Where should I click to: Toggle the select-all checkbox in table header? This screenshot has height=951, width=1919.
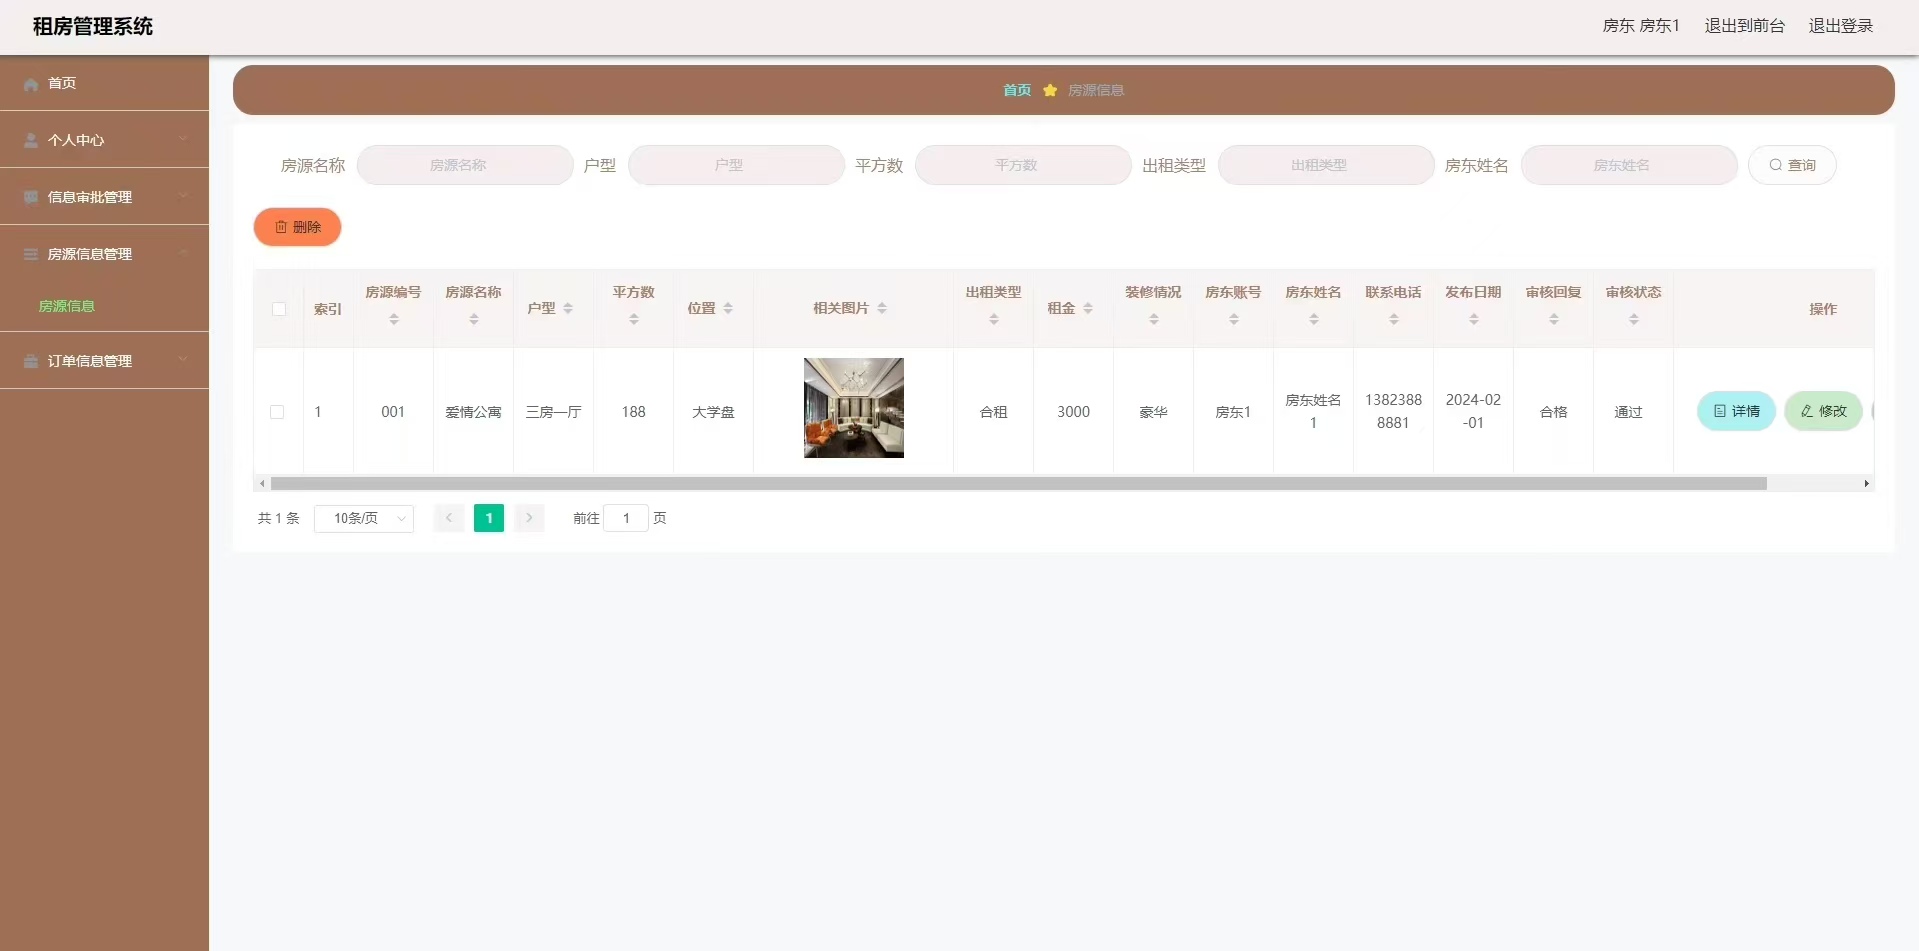pos(279,309)
